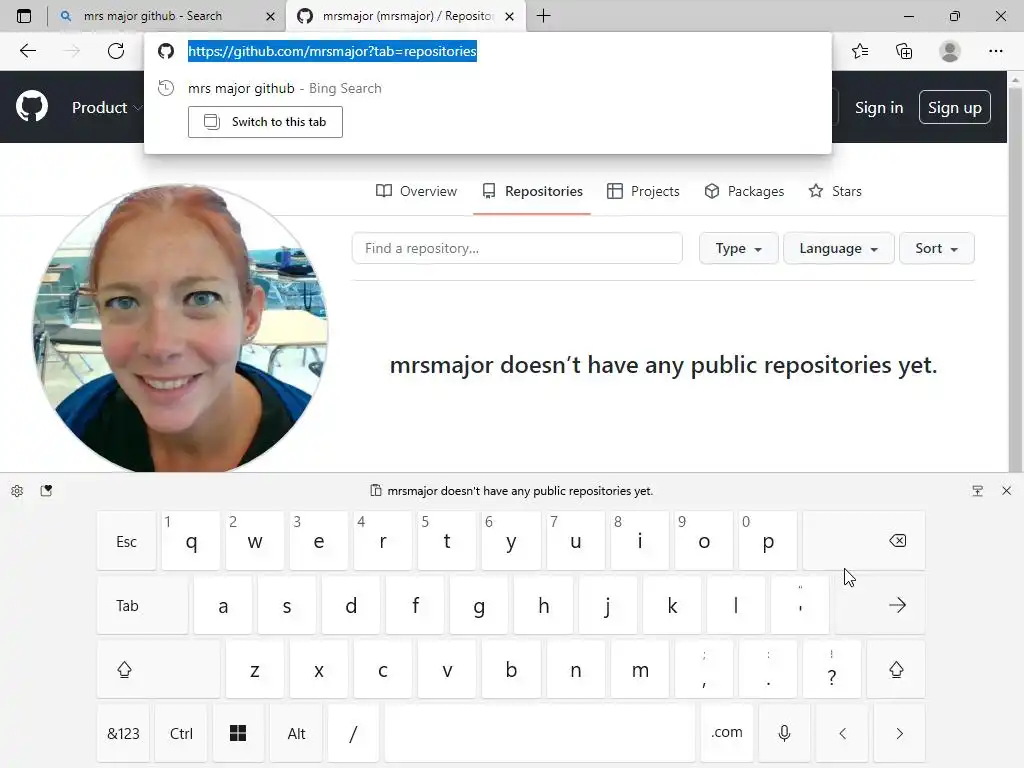Switch keyboard to &123 symbols layout
The image size is (1024, 768).
pos(123,733)
